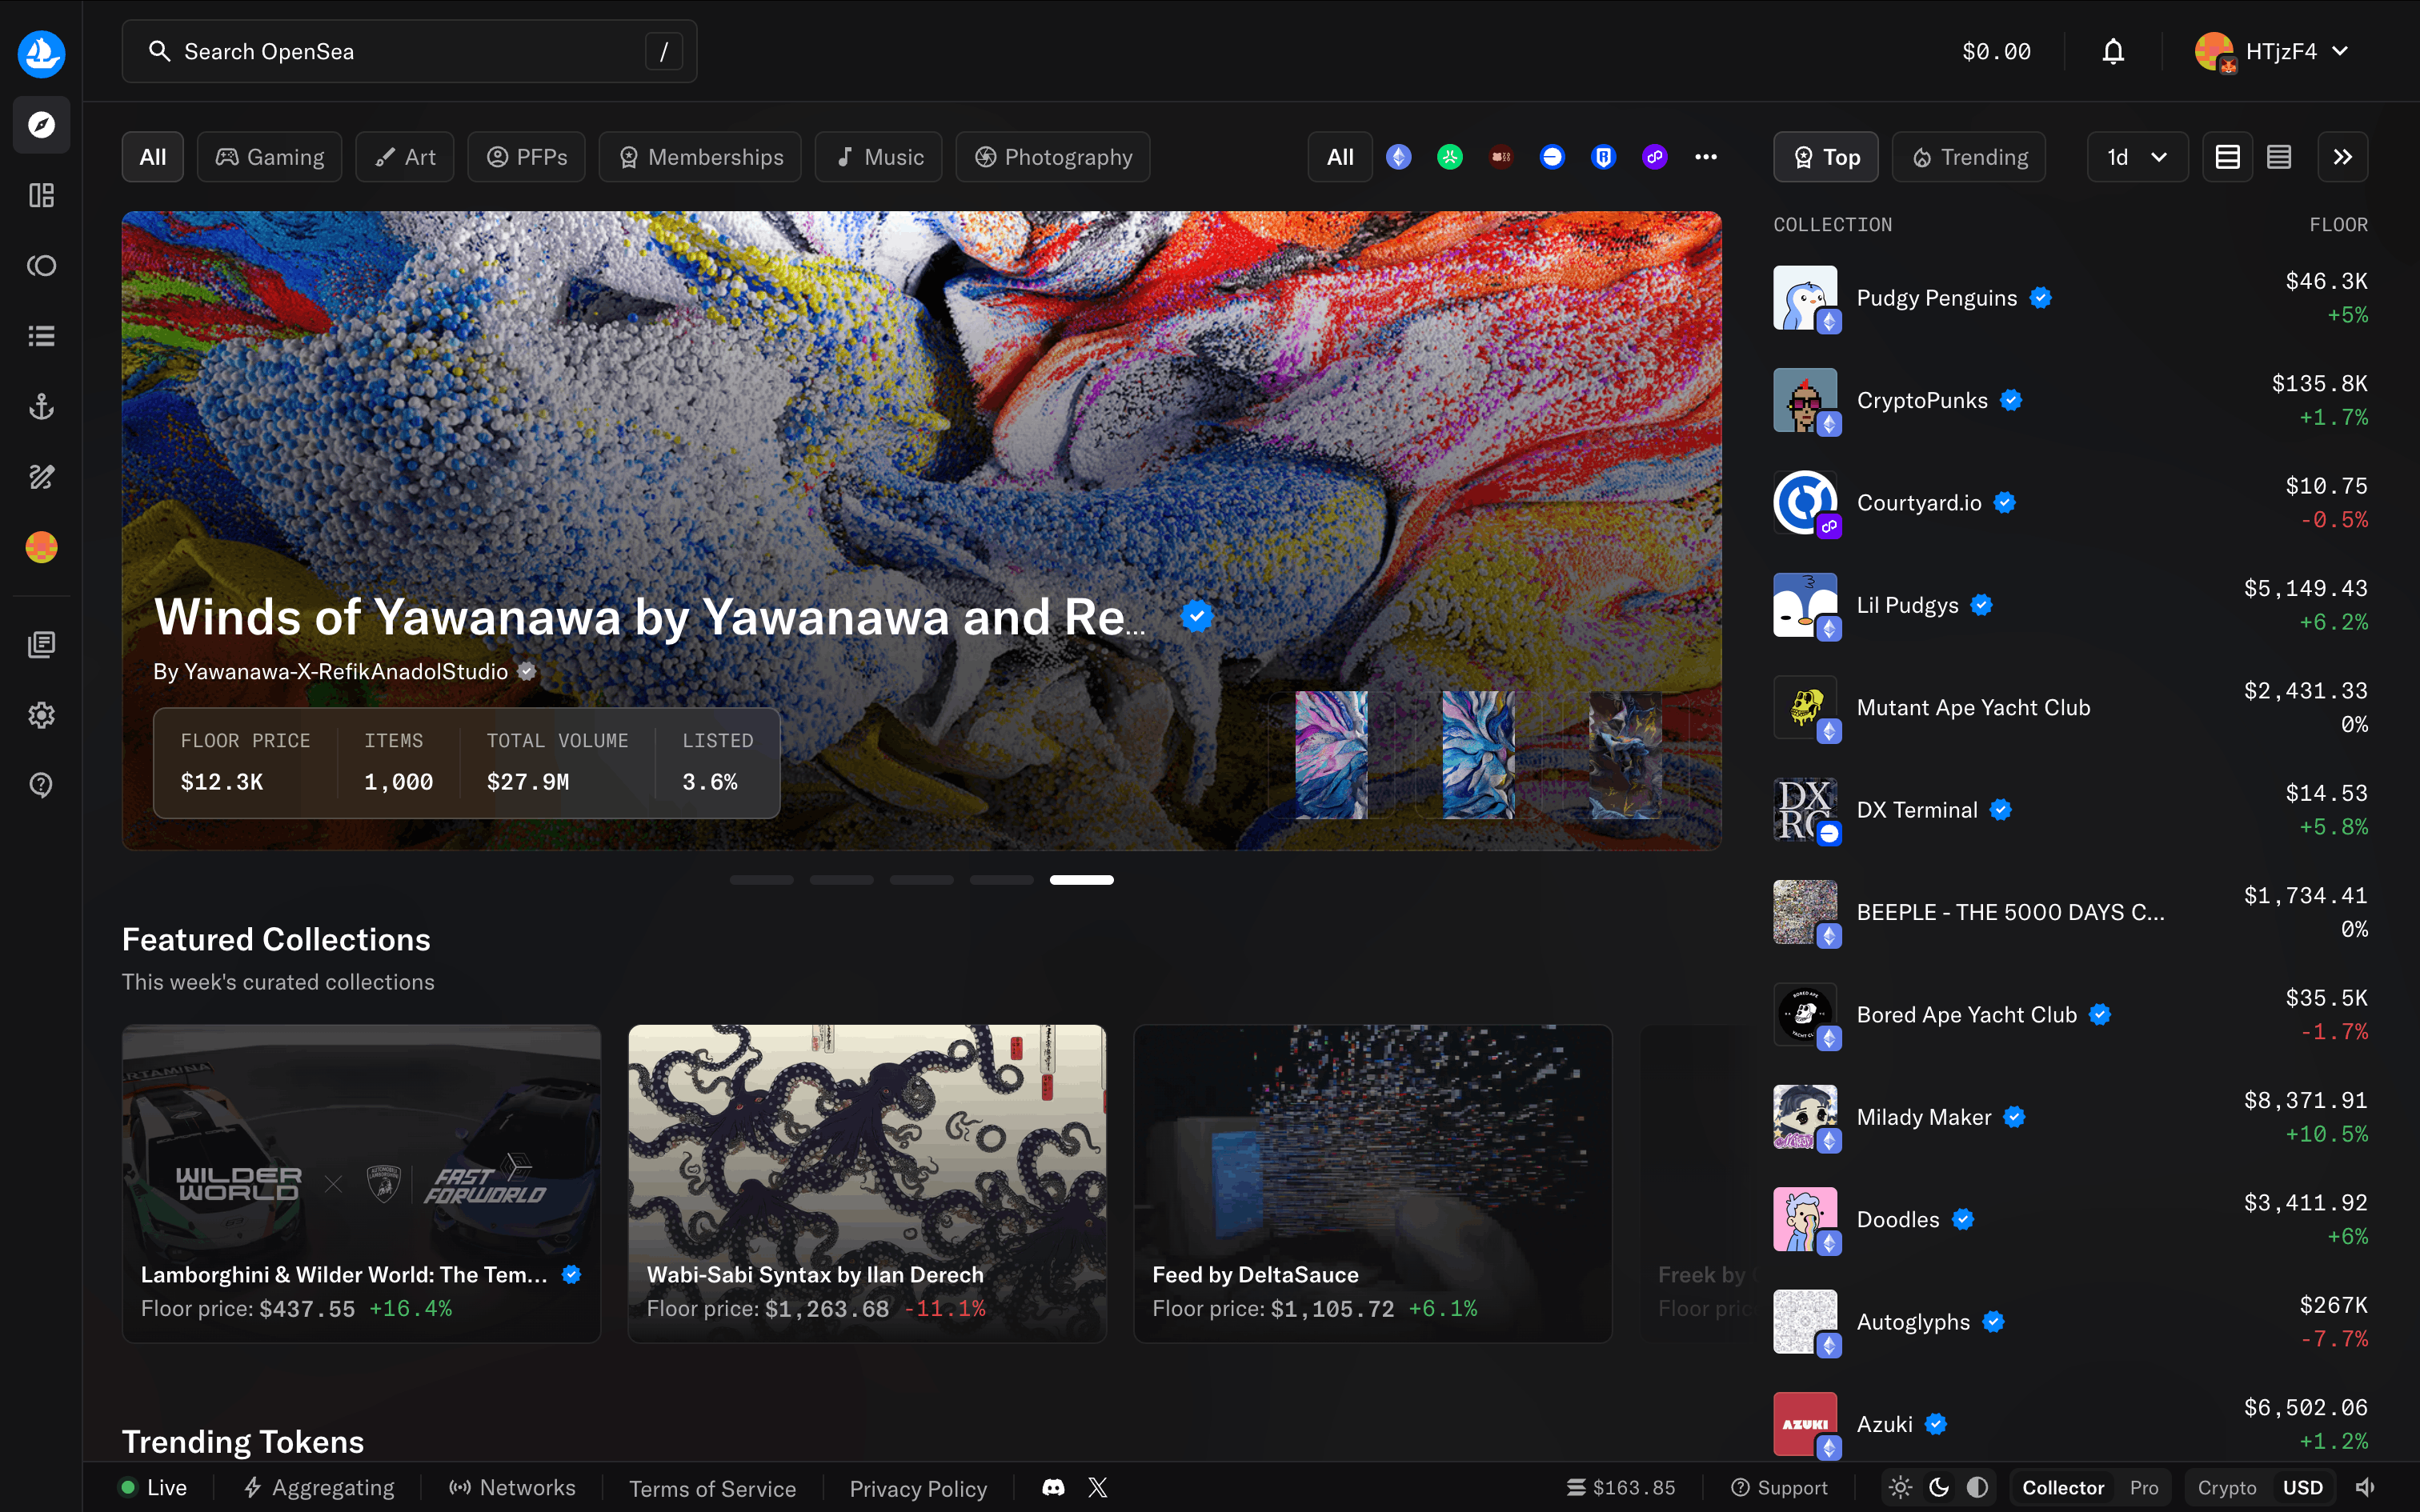
Task: Open the 1d timeframe dropdown
Action: point(2137,157)
